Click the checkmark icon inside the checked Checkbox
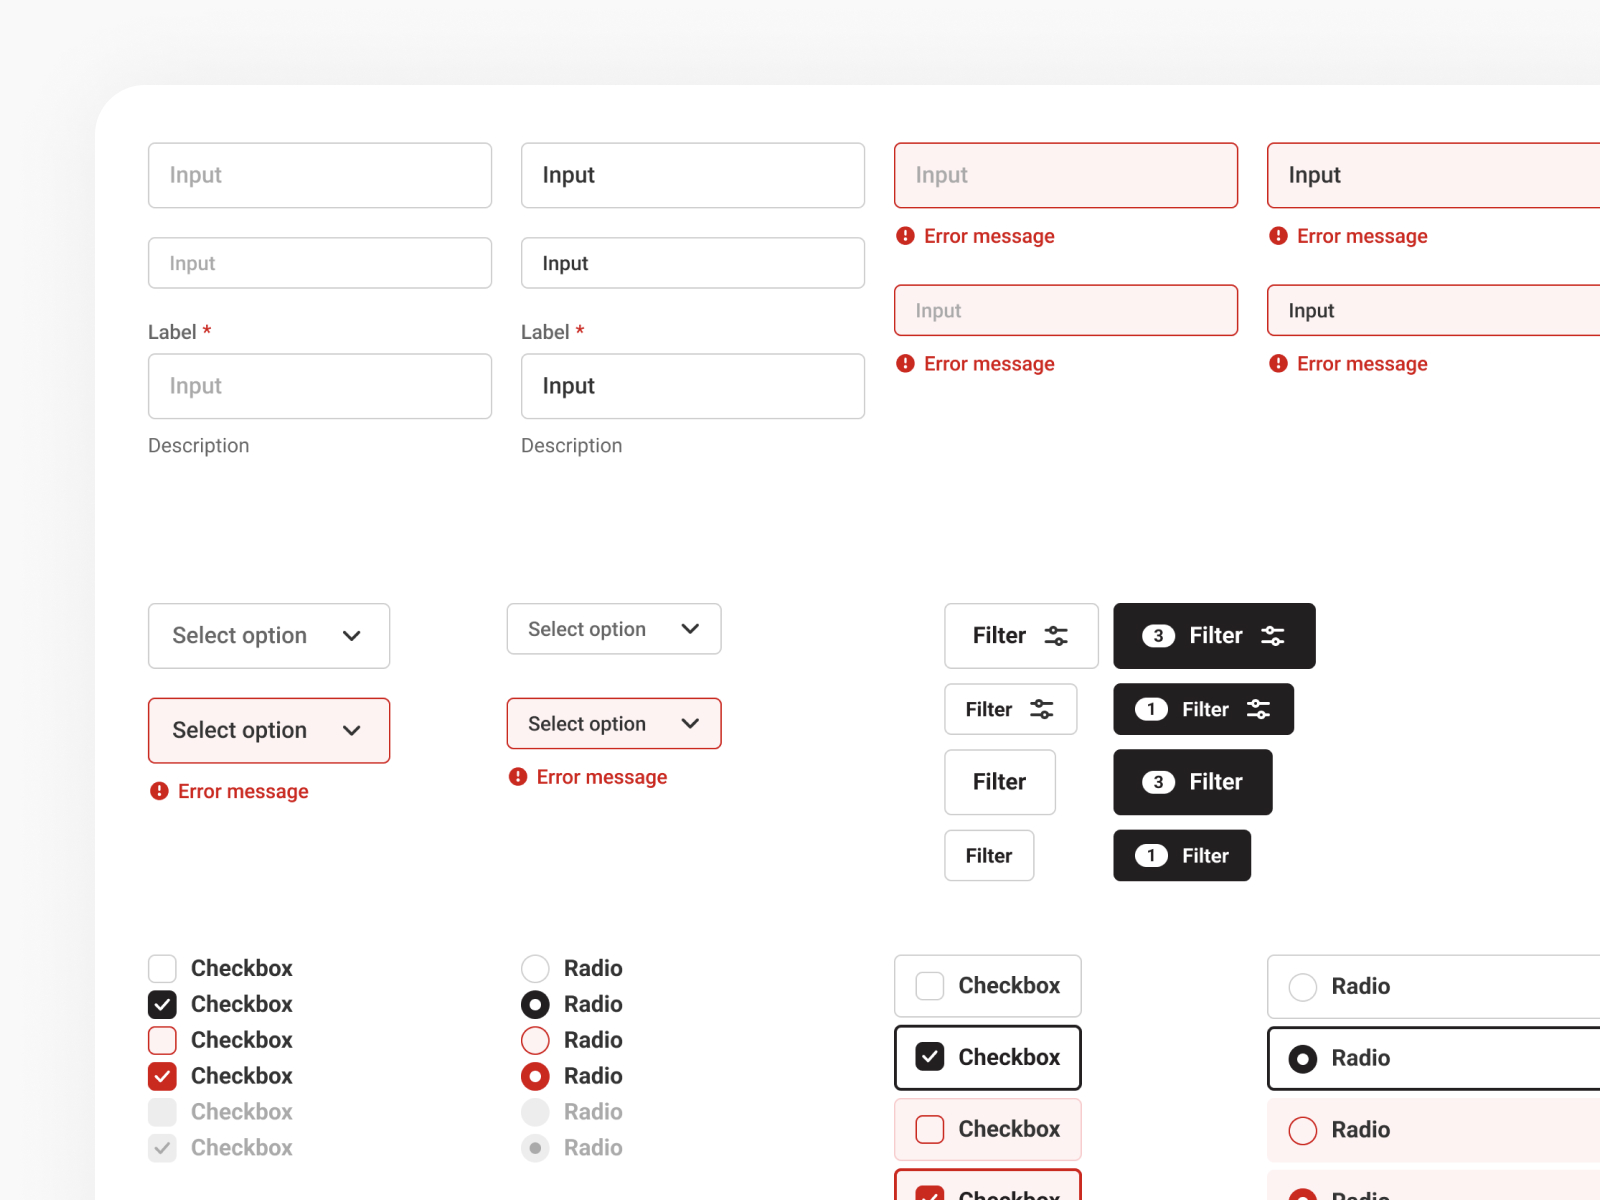Image resolution: width=1600 pixels, height=1200 pixels. click(x=162, y=1004)
